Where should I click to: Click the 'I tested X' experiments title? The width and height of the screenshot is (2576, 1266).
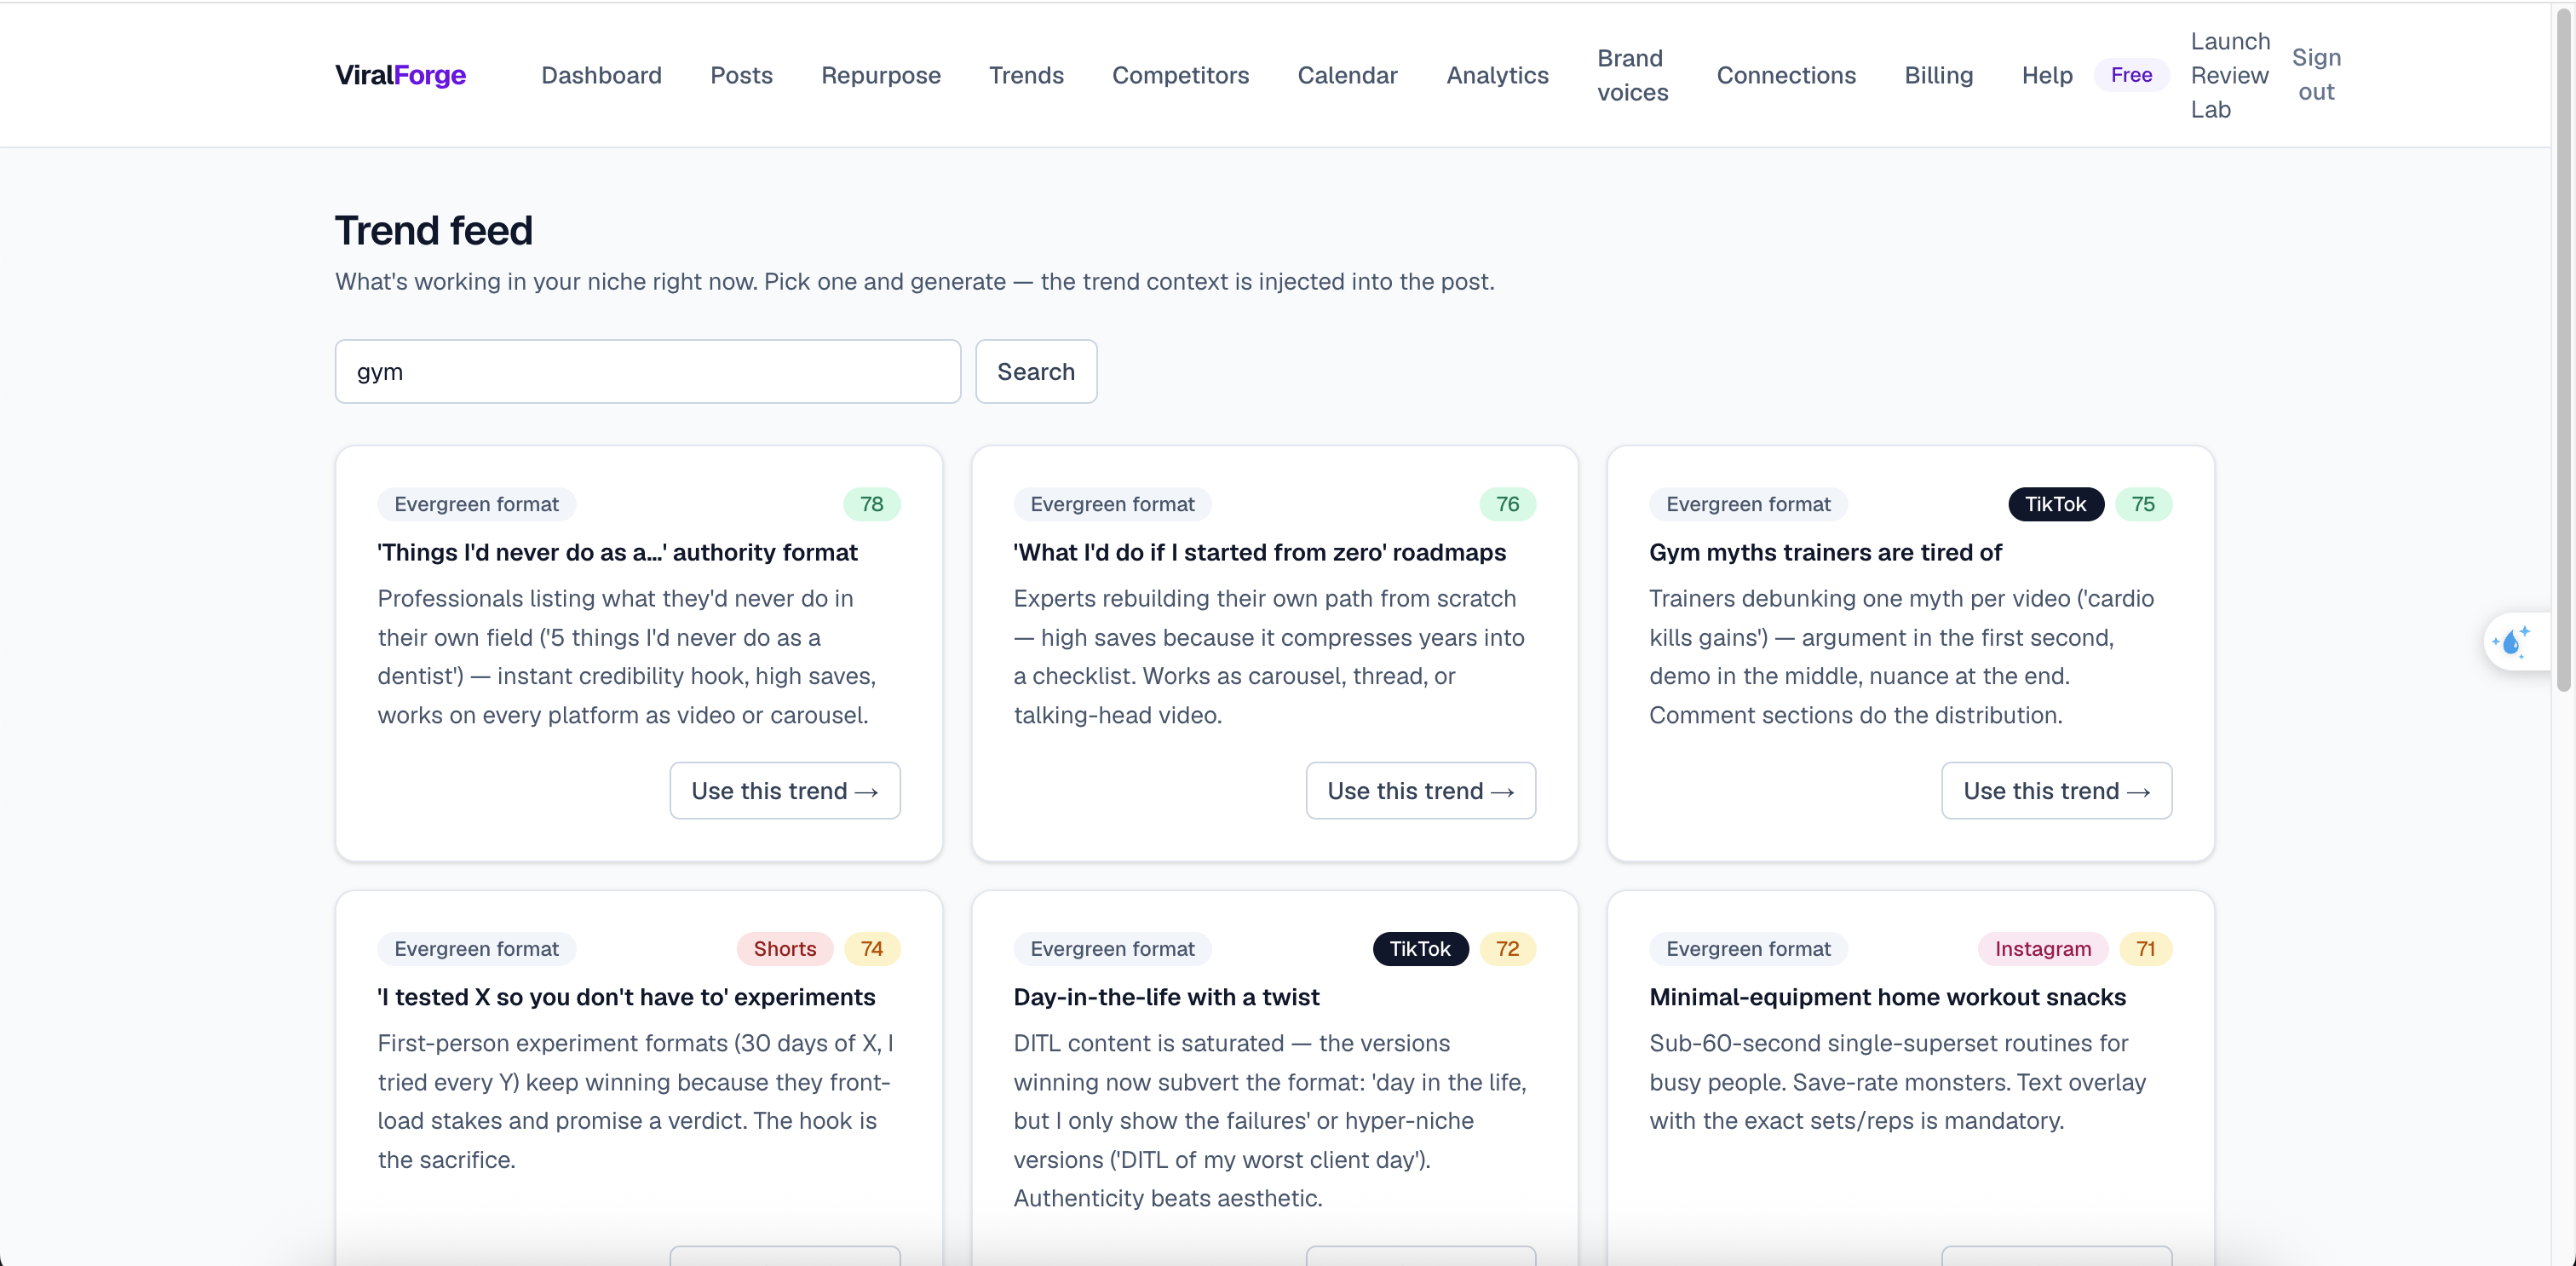tap(626, 998)
